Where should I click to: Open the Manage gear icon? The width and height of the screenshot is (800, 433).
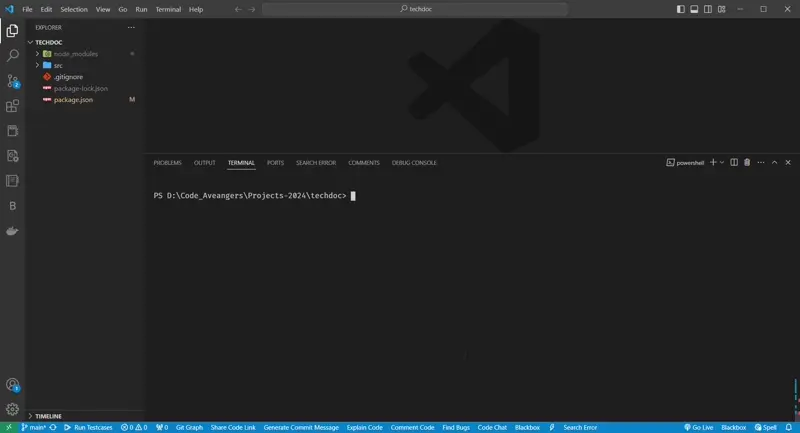(x=12, y=409)
